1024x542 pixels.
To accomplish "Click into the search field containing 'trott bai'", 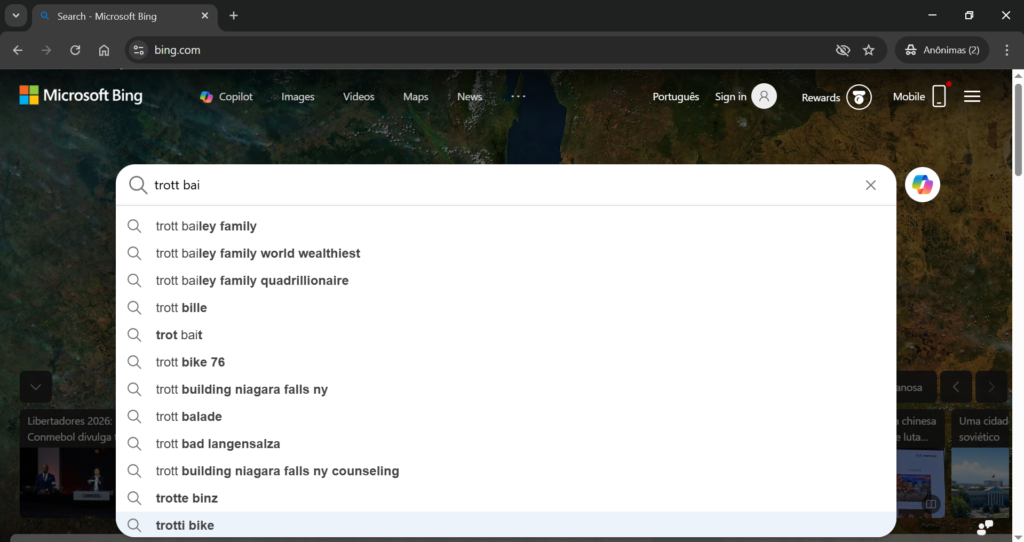I will tap(503, 185).
